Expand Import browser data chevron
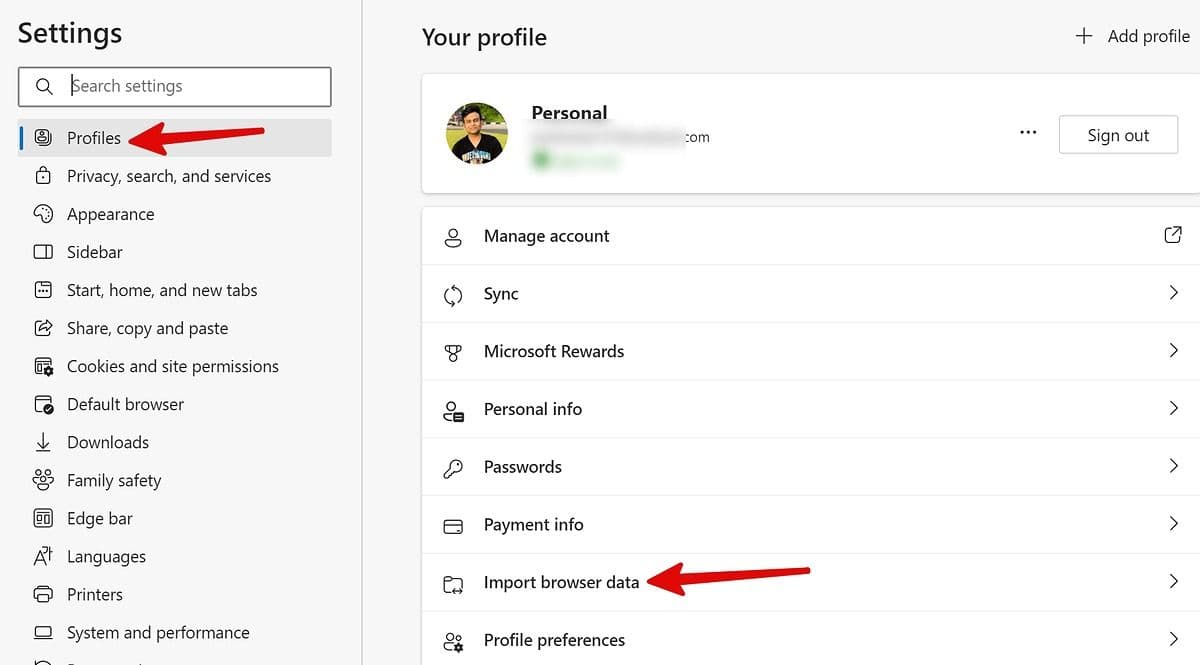This screenshot has height=665, width=1200. click(1173, 582)
